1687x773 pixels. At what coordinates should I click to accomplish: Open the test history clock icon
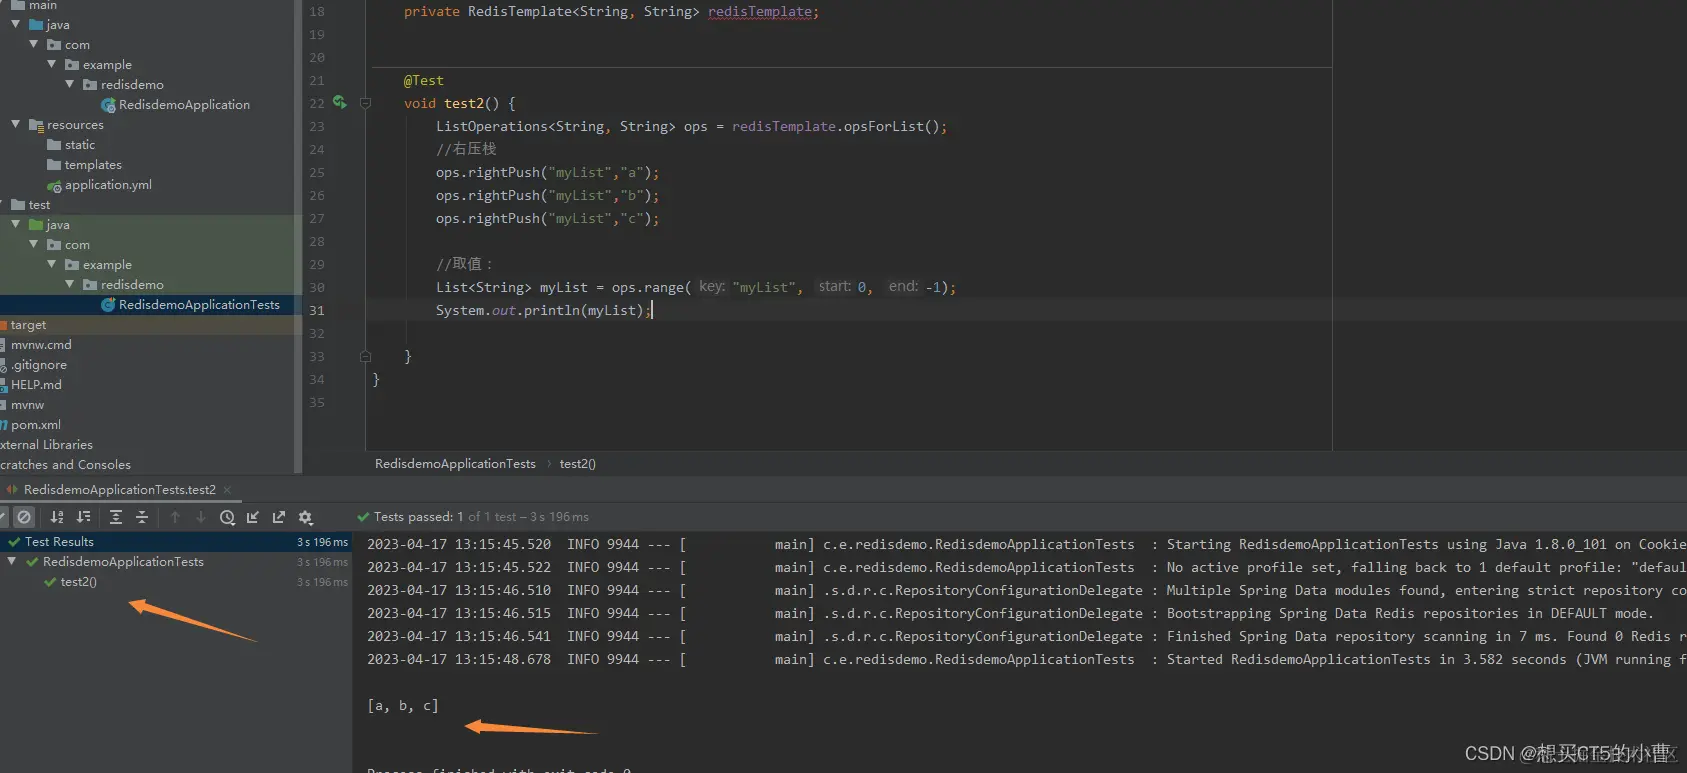pyautogui.click(x=227, y=517)
